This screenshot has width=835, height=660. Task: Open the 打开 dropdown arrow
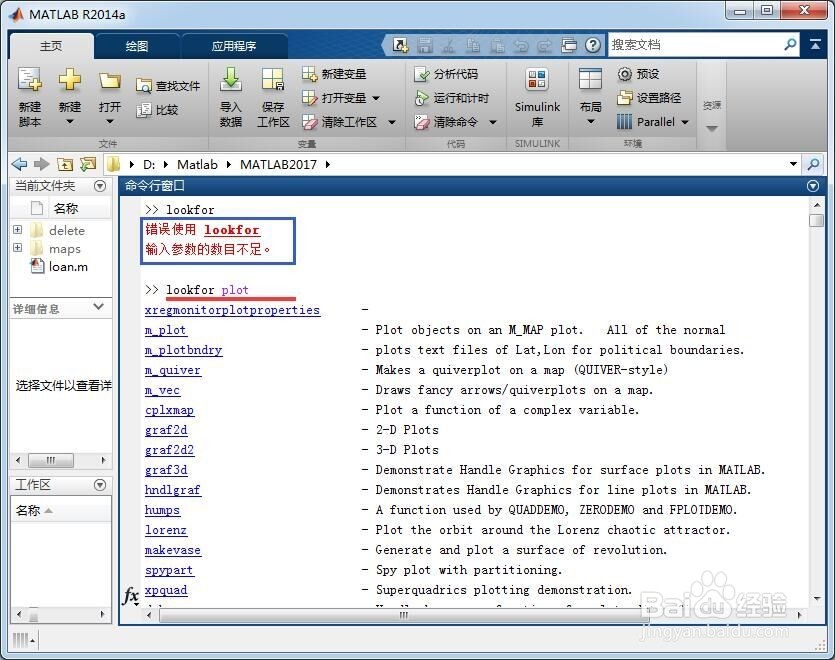tap(110, 122)
